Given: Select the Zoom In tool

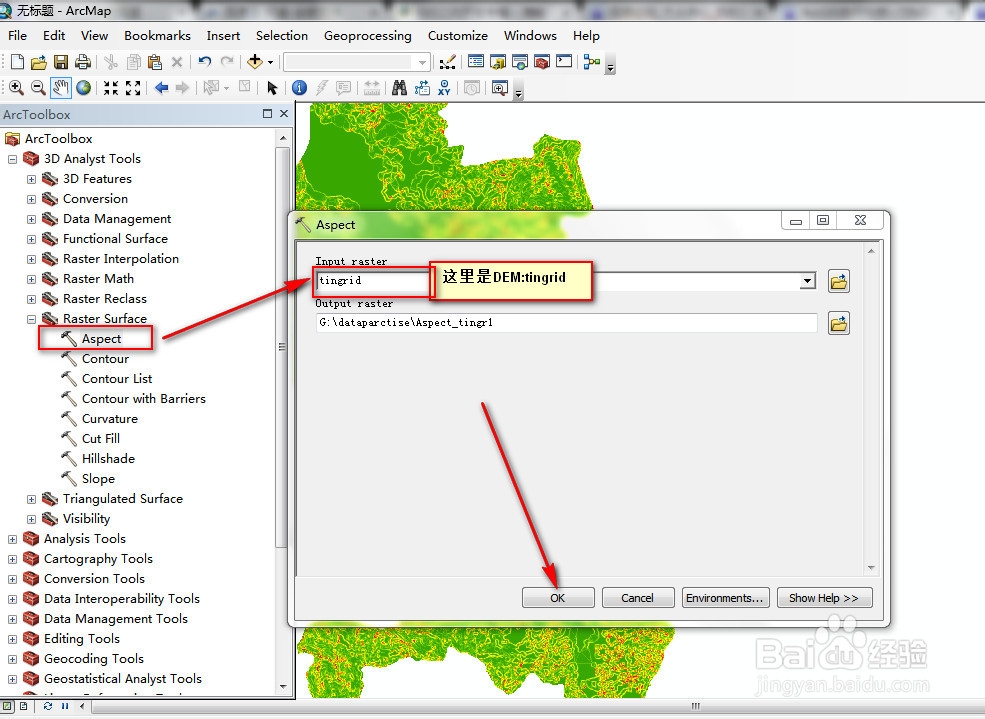Looking at the screenshot, I should click(16, 88).
